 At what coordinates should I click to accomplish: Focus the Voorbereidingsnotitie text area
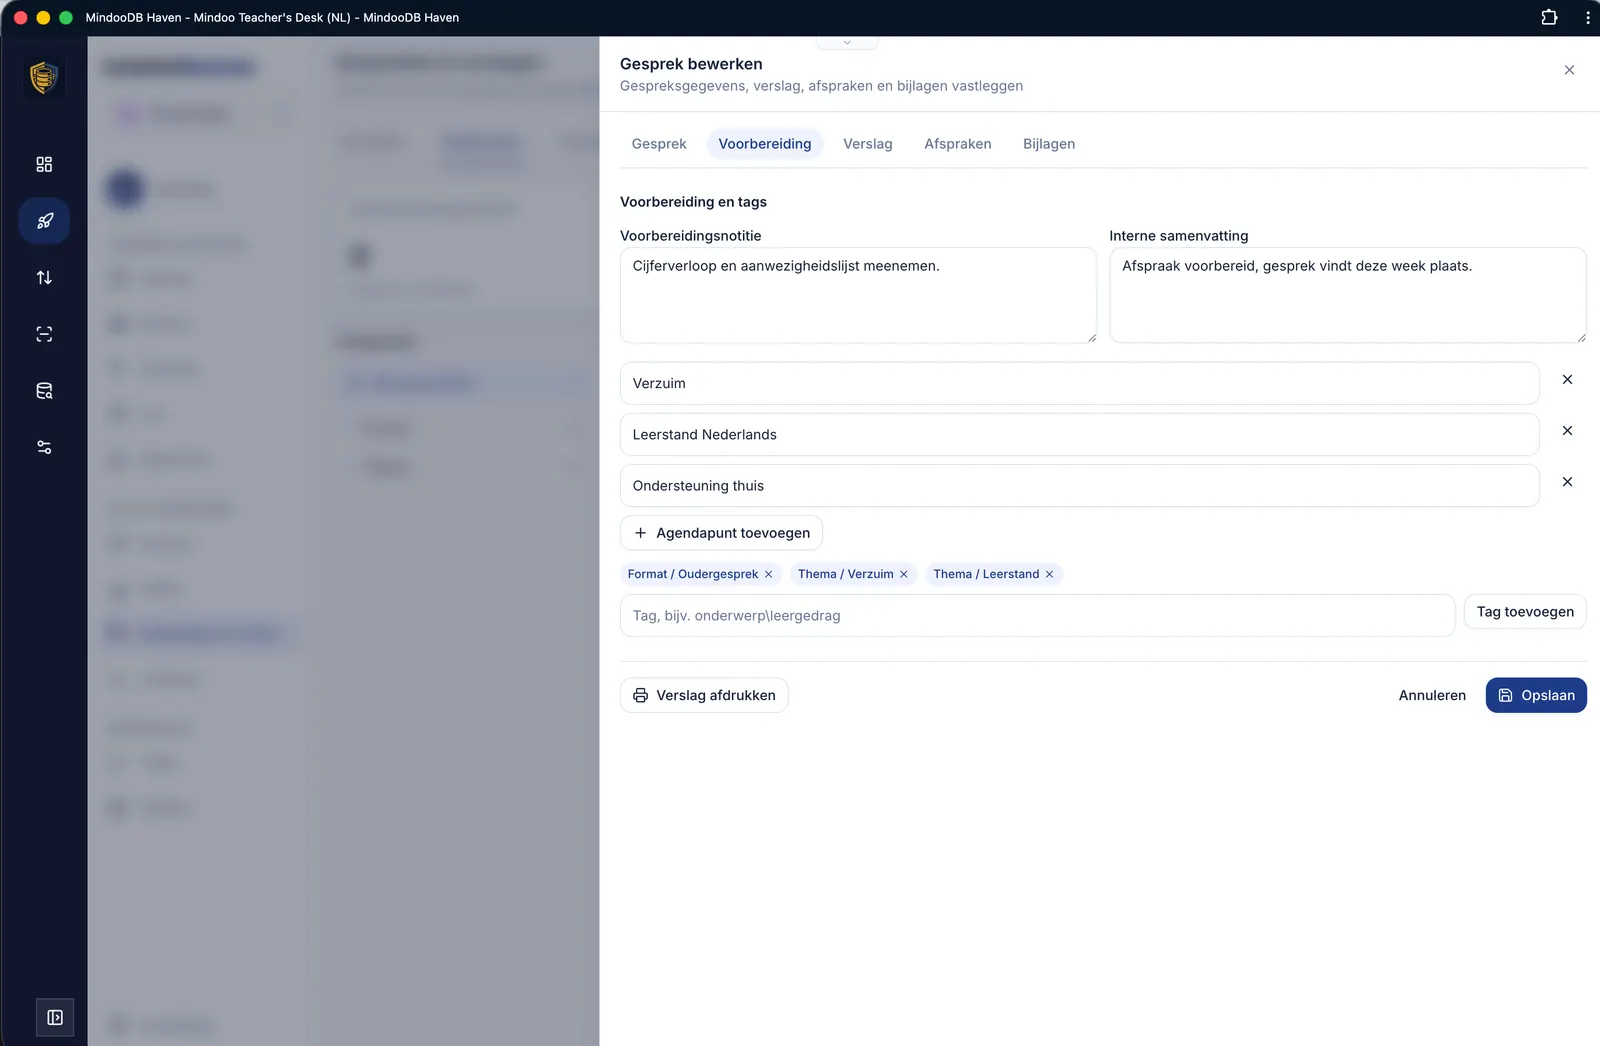[x=858, y=295]
